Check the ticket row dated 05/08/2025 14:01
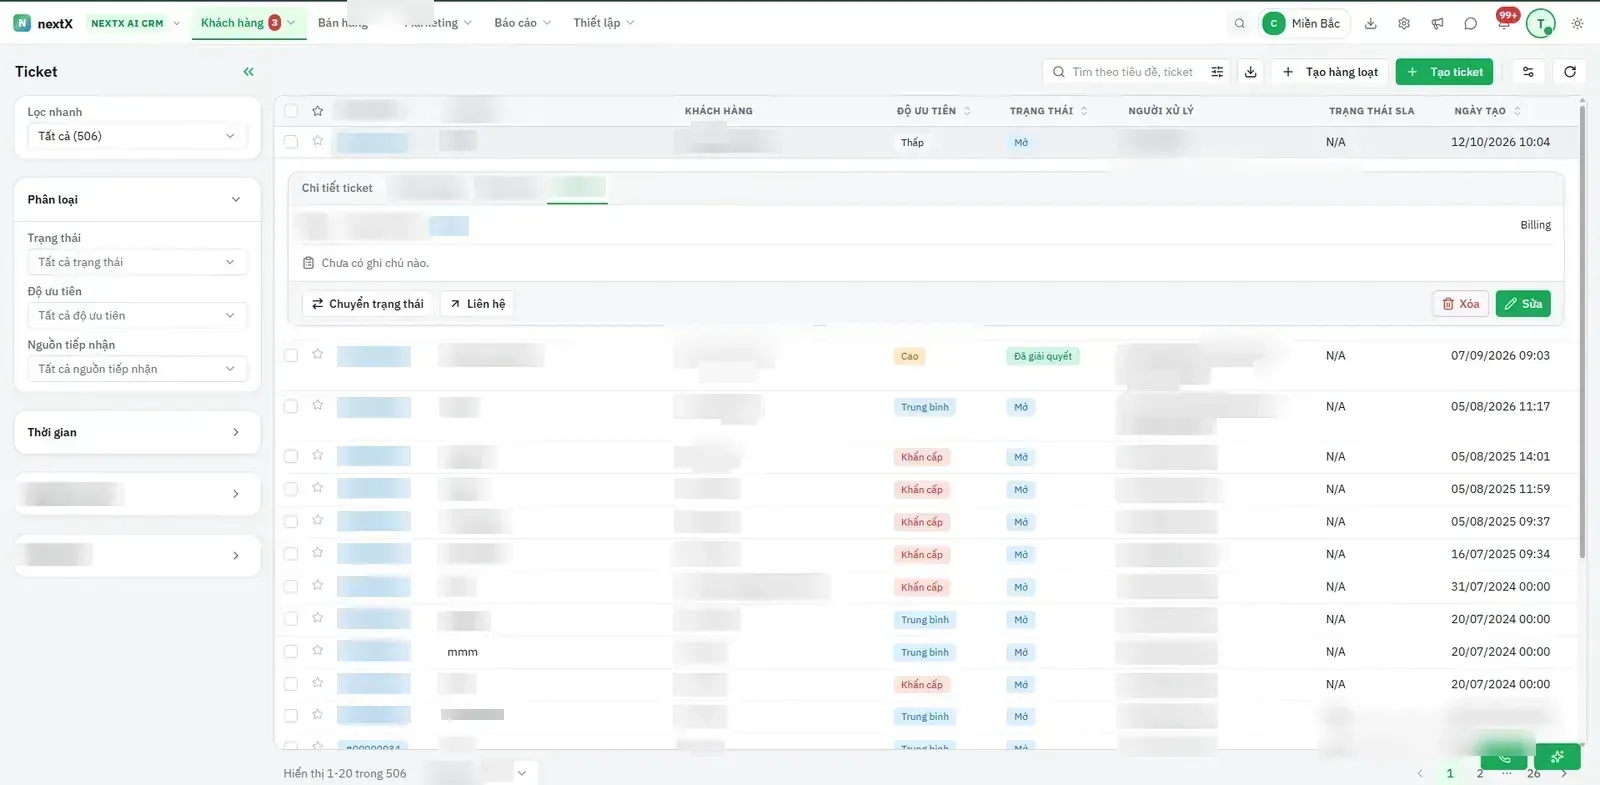 pos(291,456)
